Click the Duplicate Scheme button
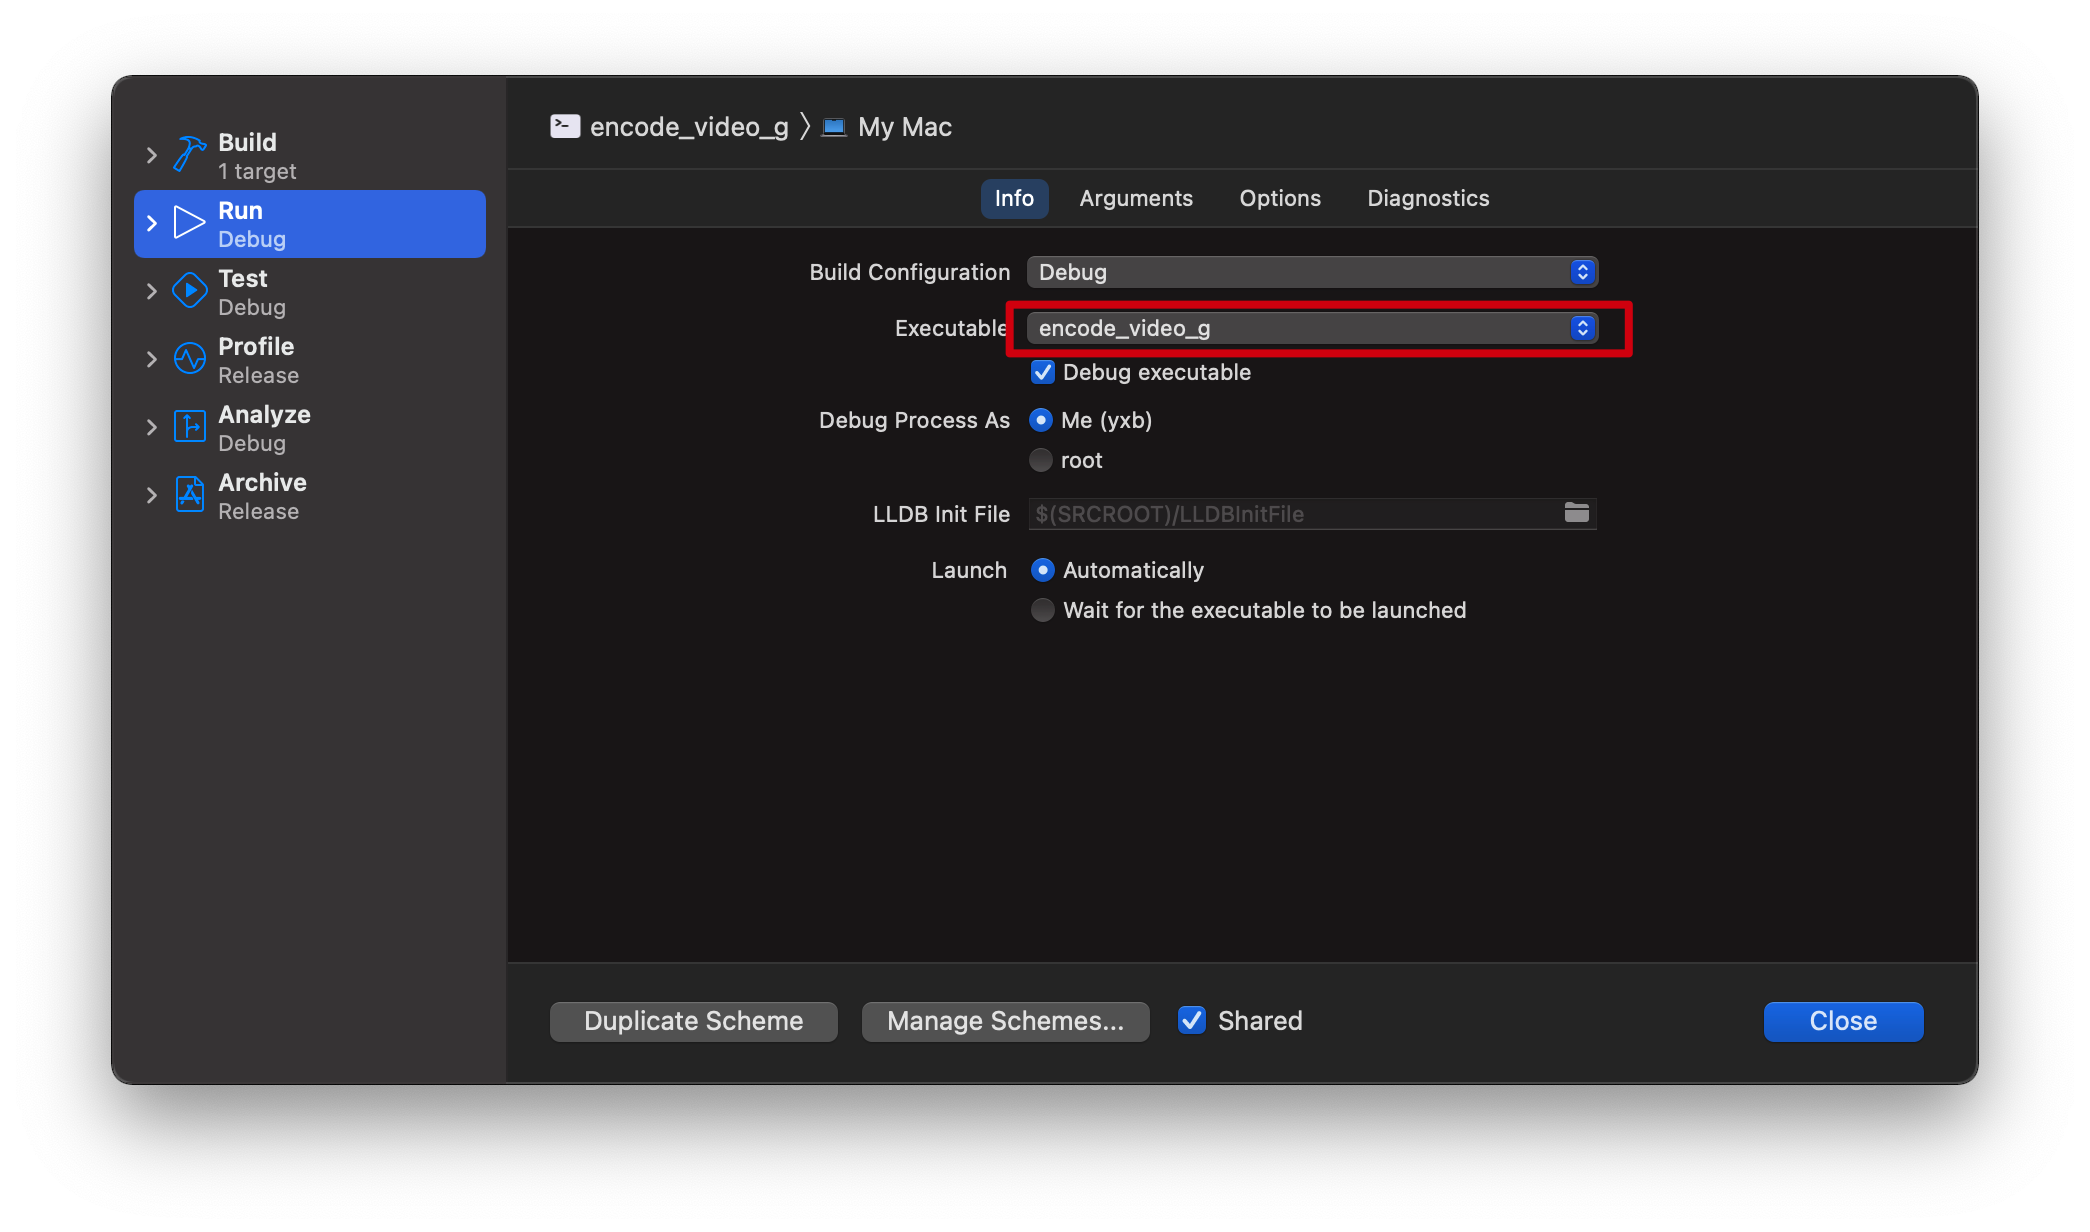 [x=693, y=1021]
